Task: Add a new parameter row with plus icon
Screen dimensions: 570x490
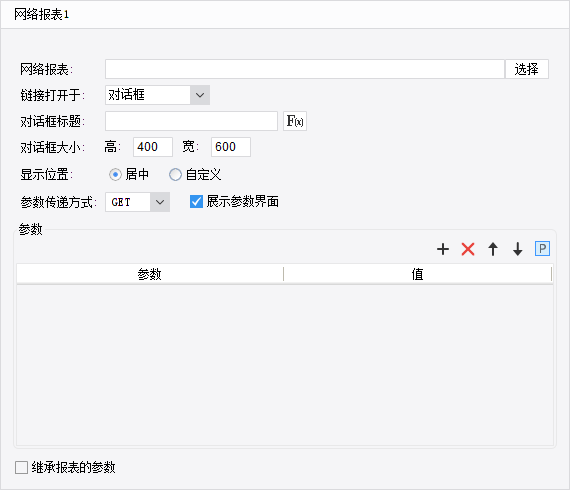Action: 443,249
